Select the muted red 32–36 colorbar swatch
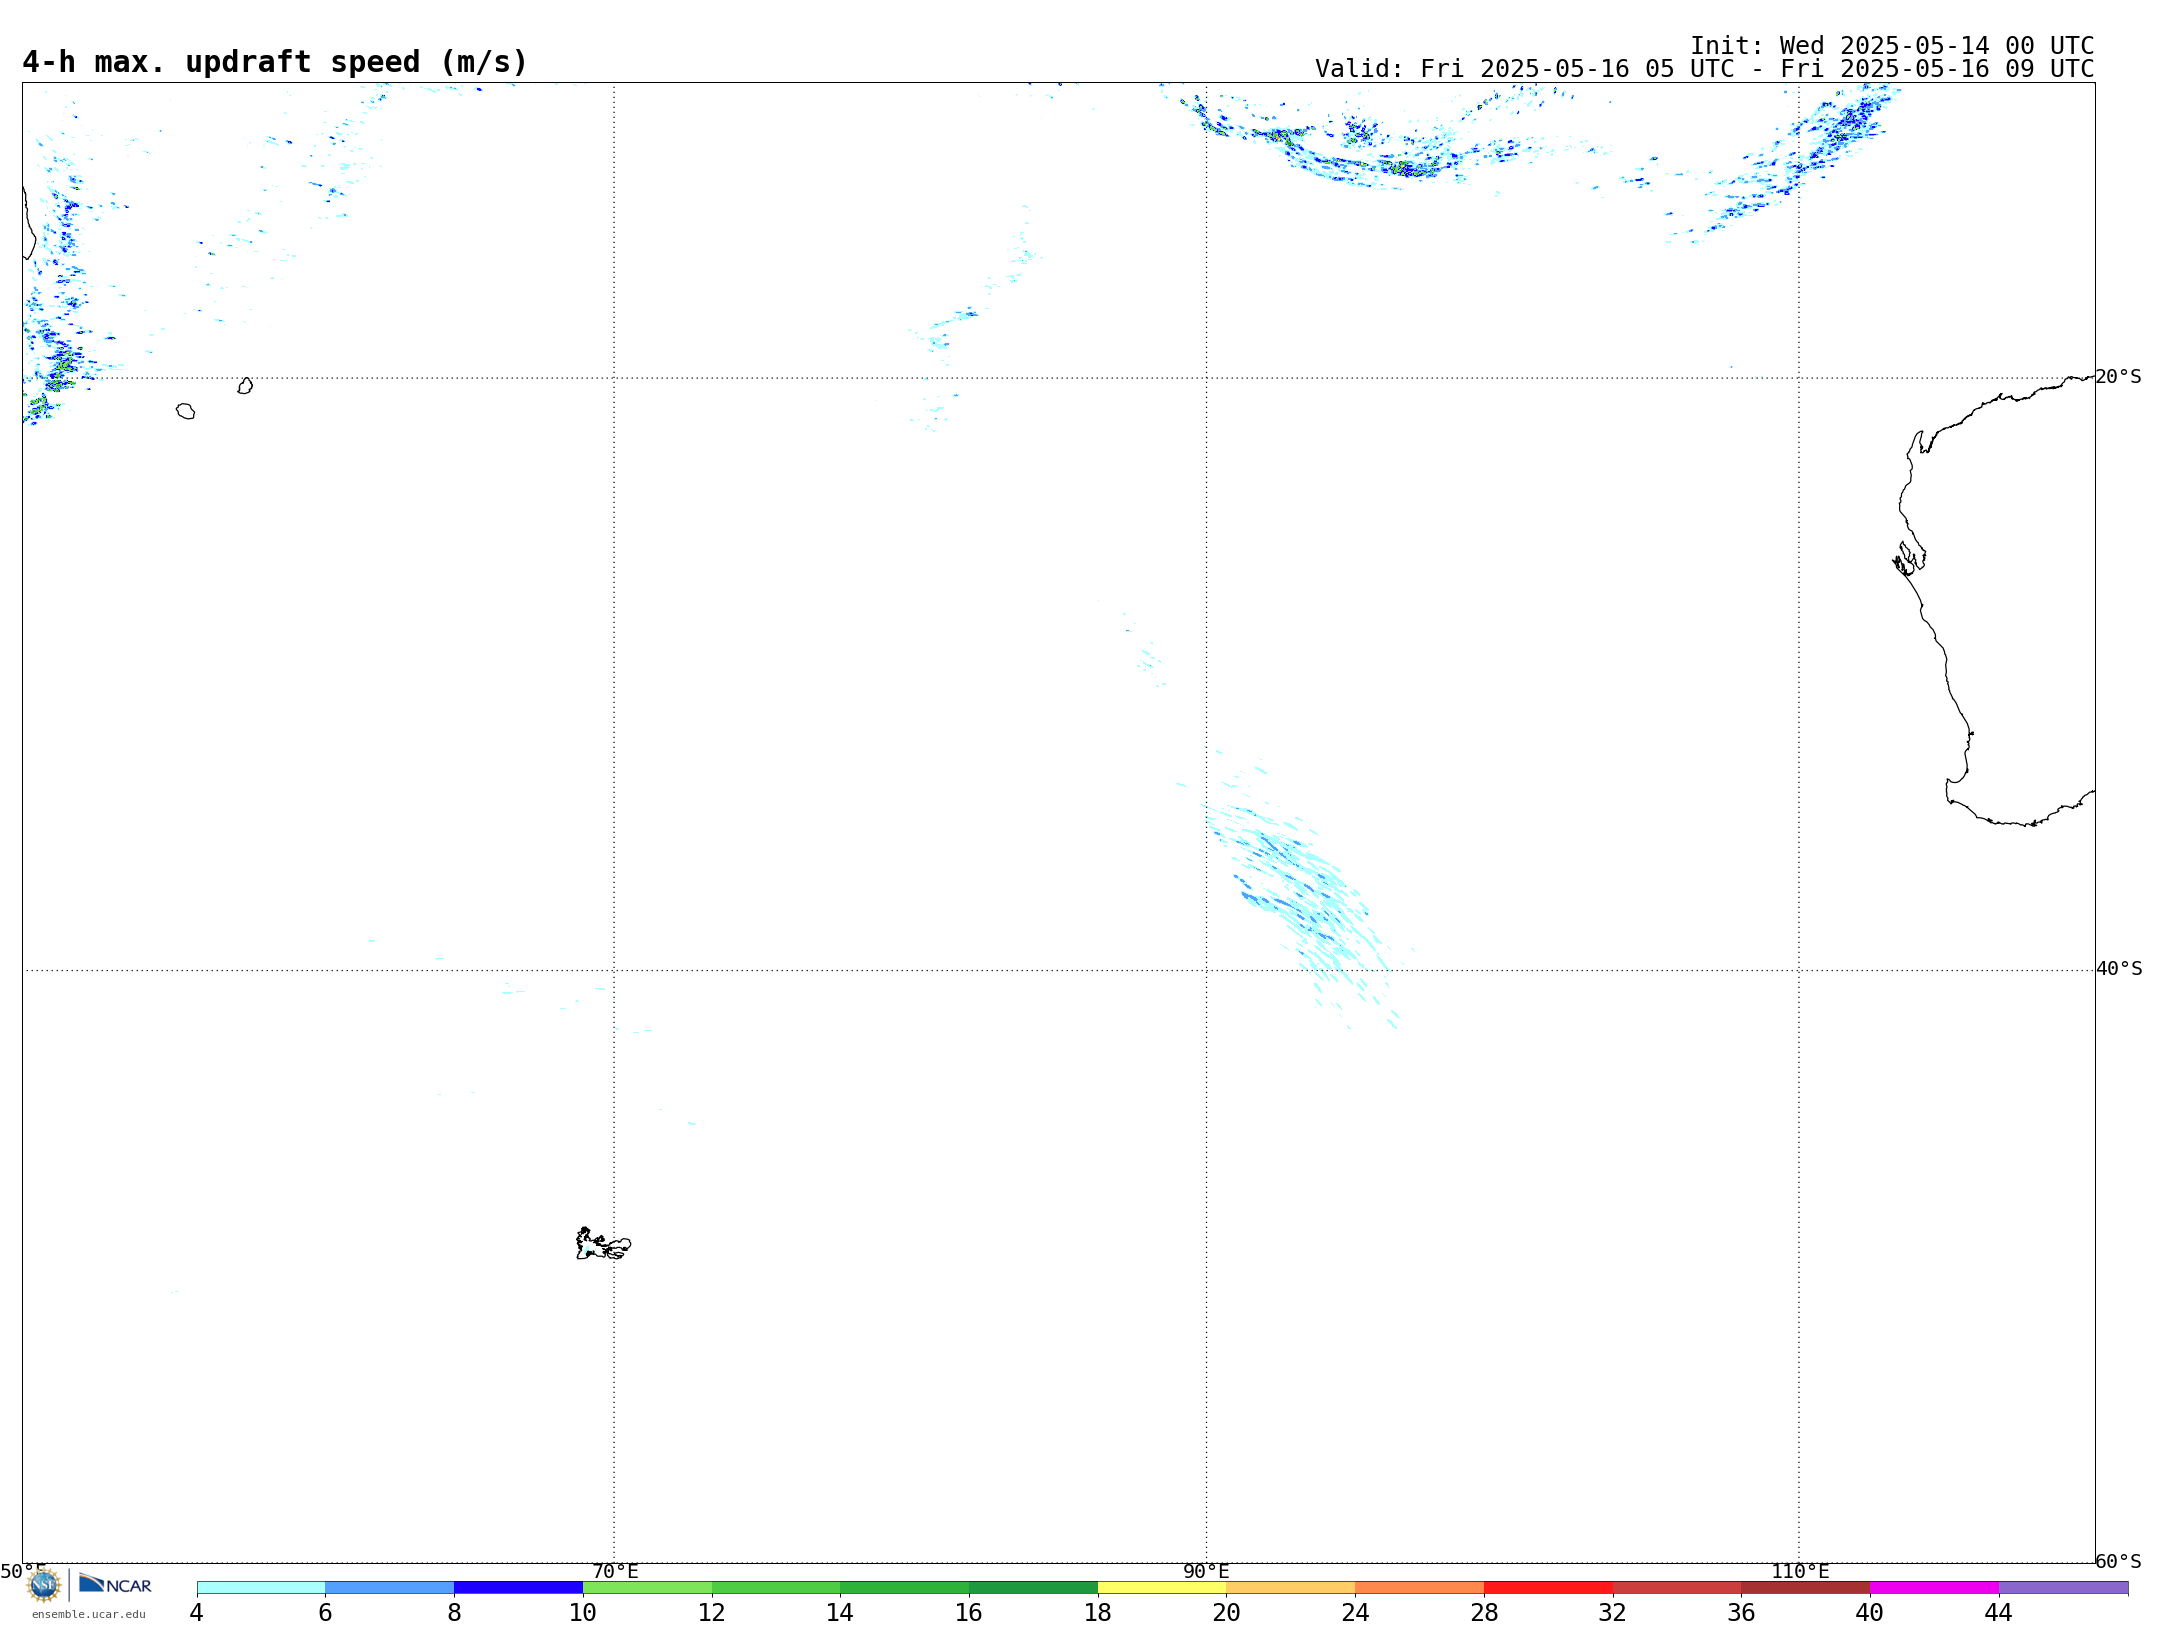 click(1677, 1587)
